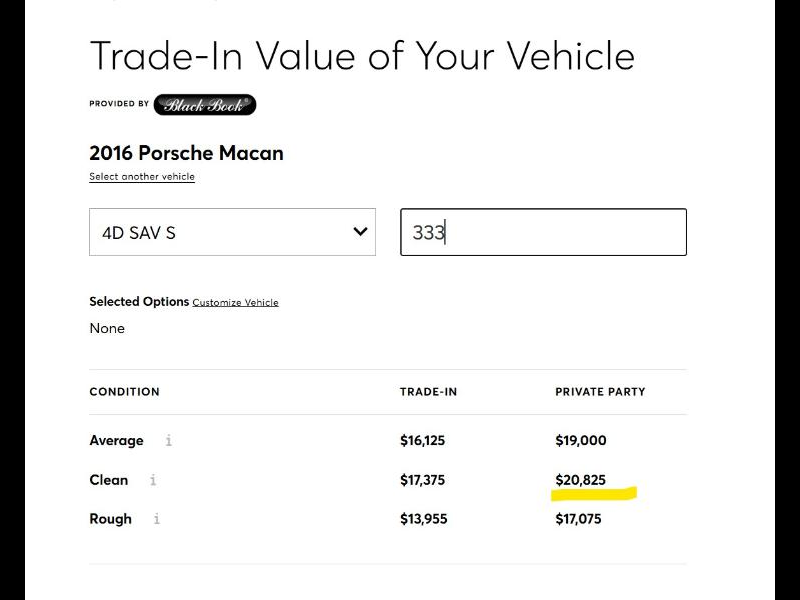Image resolution: width=800 pixels, height=600 pixels.
Task: Click the info icon next to Clean
Action: click(152, 480)
